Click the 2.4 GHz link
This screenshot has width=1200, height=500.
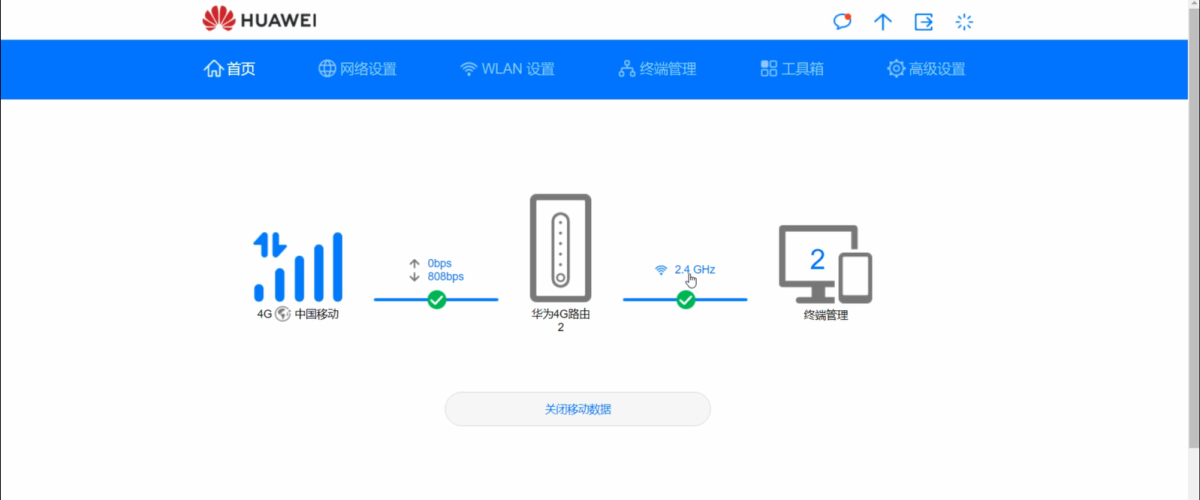695,269
